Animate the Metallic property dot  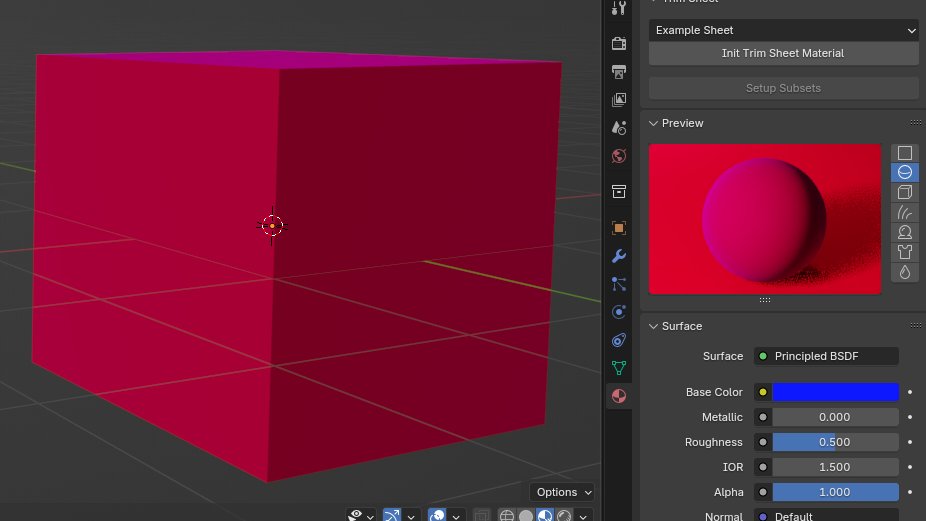point(910,417)
